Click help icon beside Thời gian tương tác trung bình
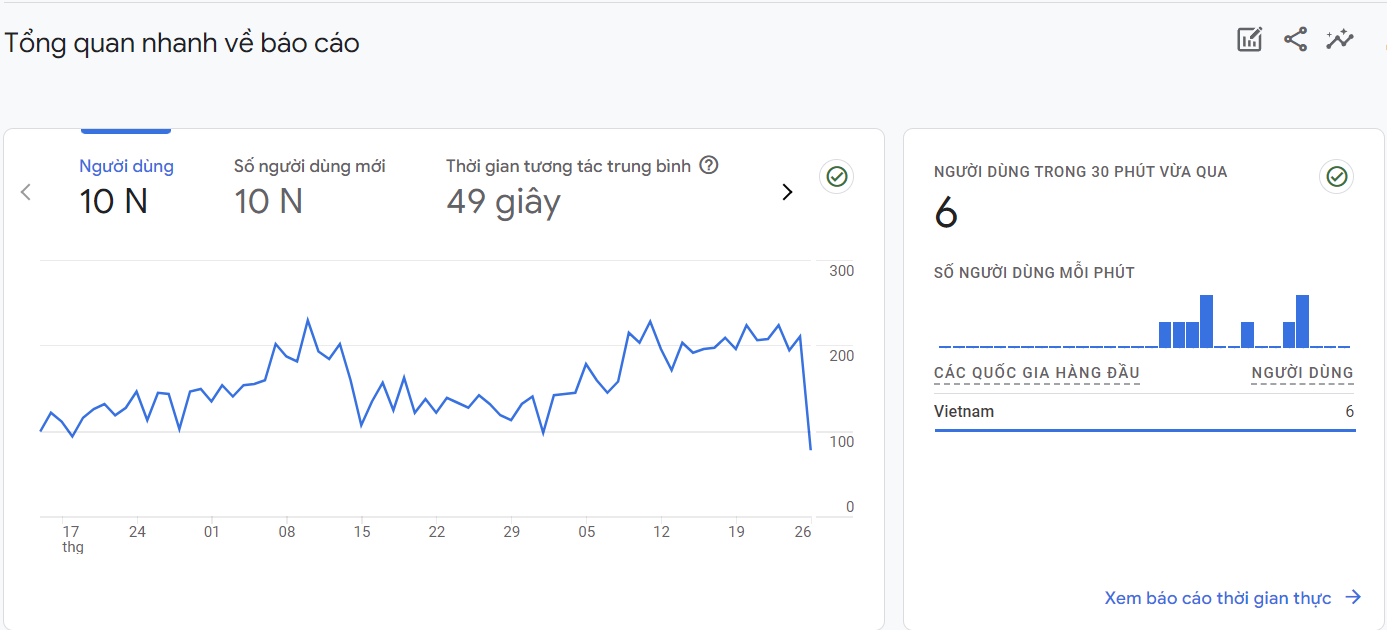Screen dimensions: 1387x630 tap(709, 166)
